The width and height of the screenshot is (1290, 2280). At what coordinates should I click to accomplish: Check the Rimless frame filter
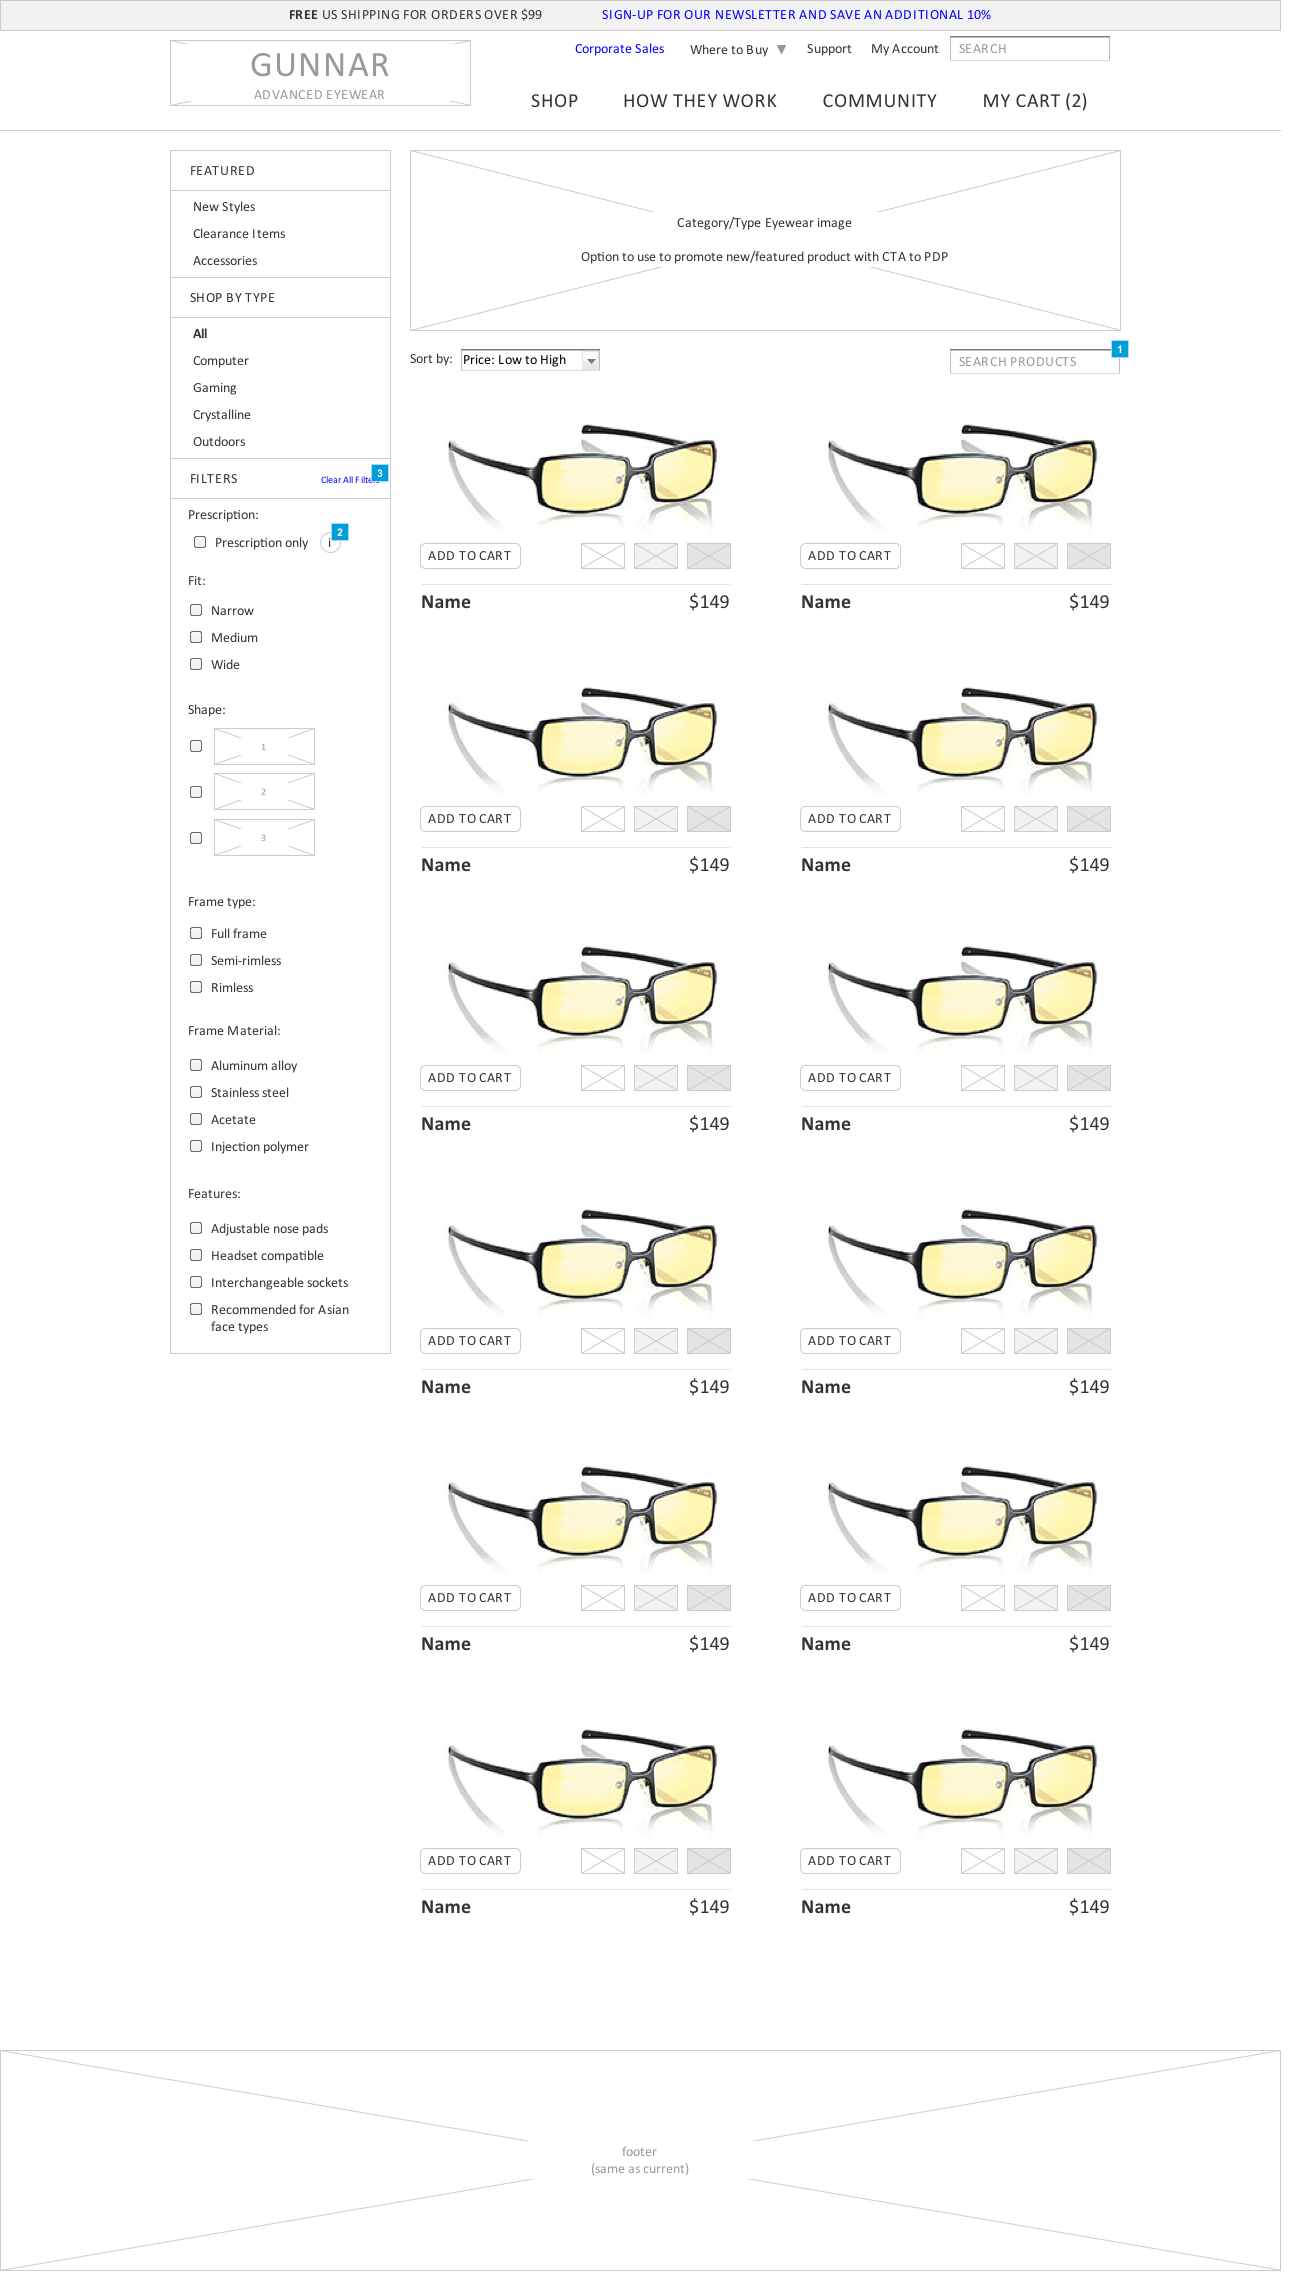click(x=196, y=987)
